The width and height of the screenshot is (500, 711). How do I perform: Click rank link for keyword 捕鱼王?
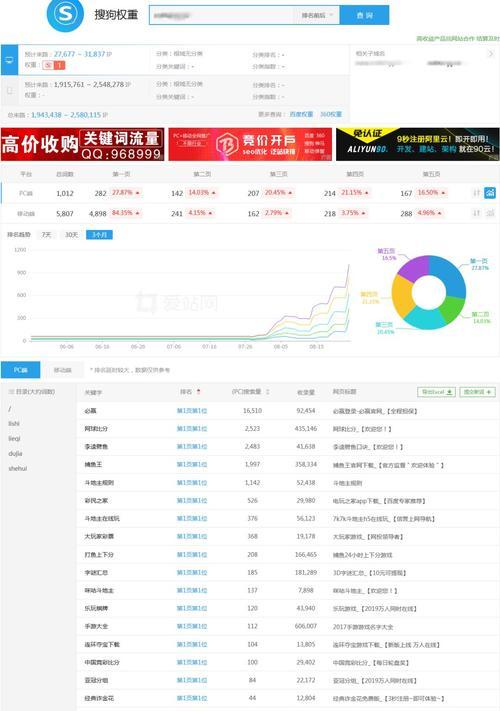(x=192, y=464)
